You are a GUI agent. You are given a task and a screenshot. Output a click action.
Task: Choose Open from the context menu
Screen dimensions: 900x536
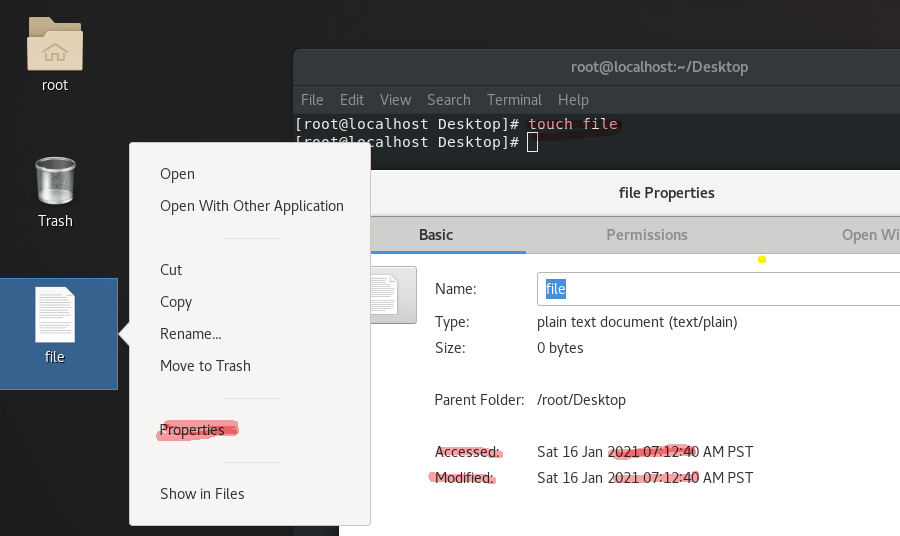[x=177, y=174]
